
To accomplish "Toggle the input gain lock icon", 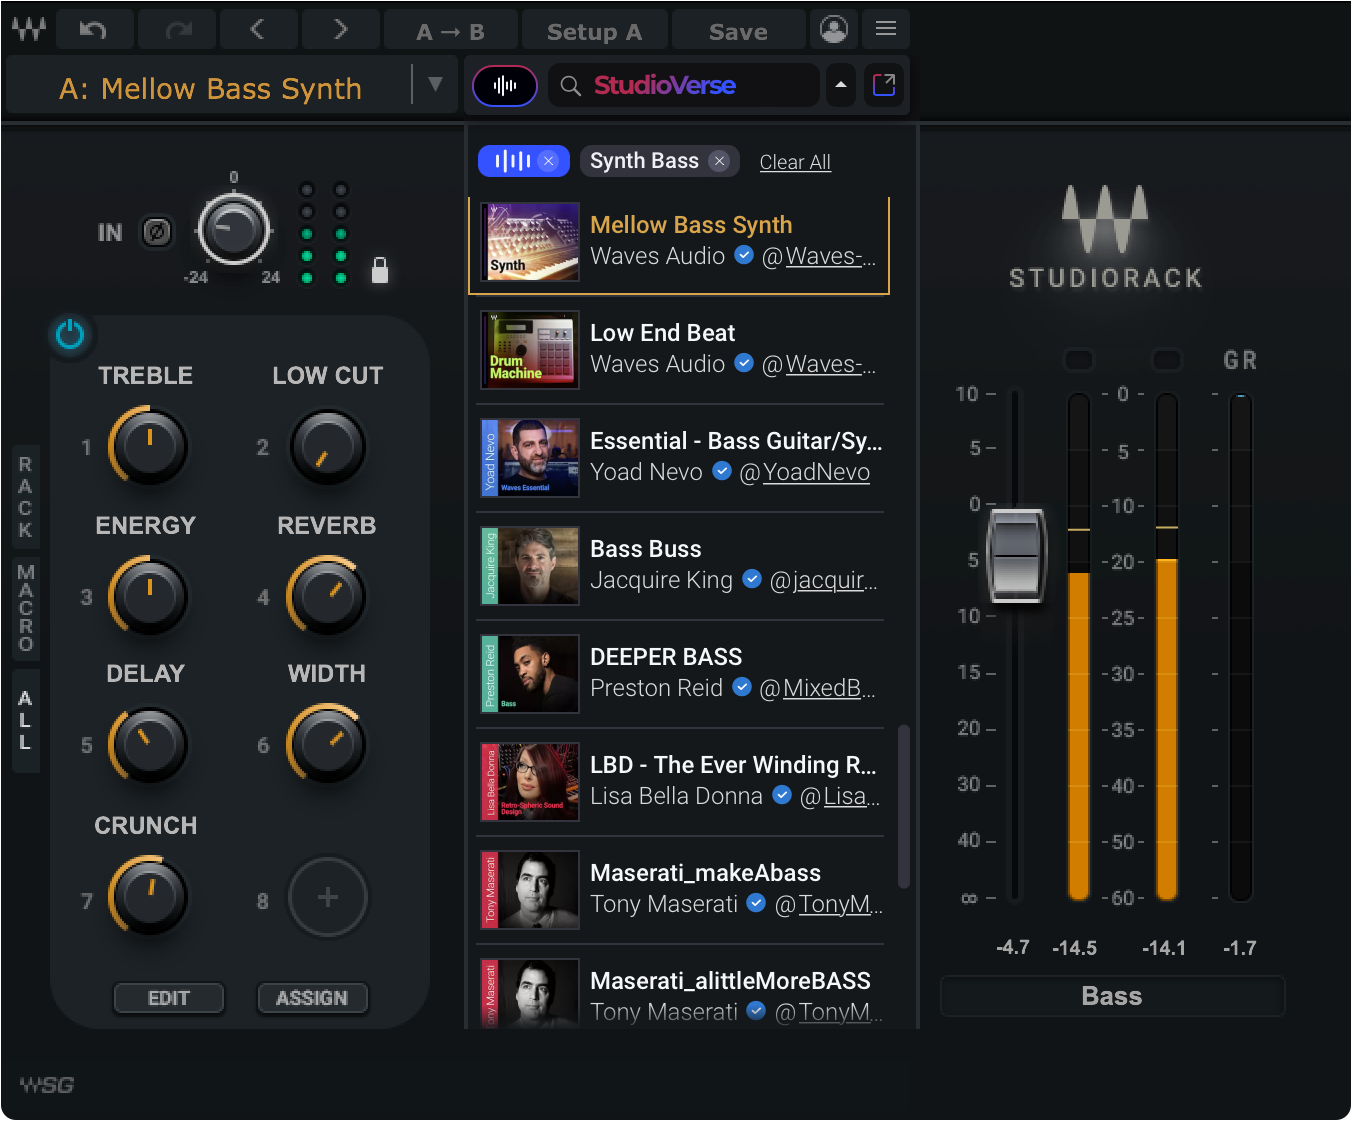I will click(380, 270).
